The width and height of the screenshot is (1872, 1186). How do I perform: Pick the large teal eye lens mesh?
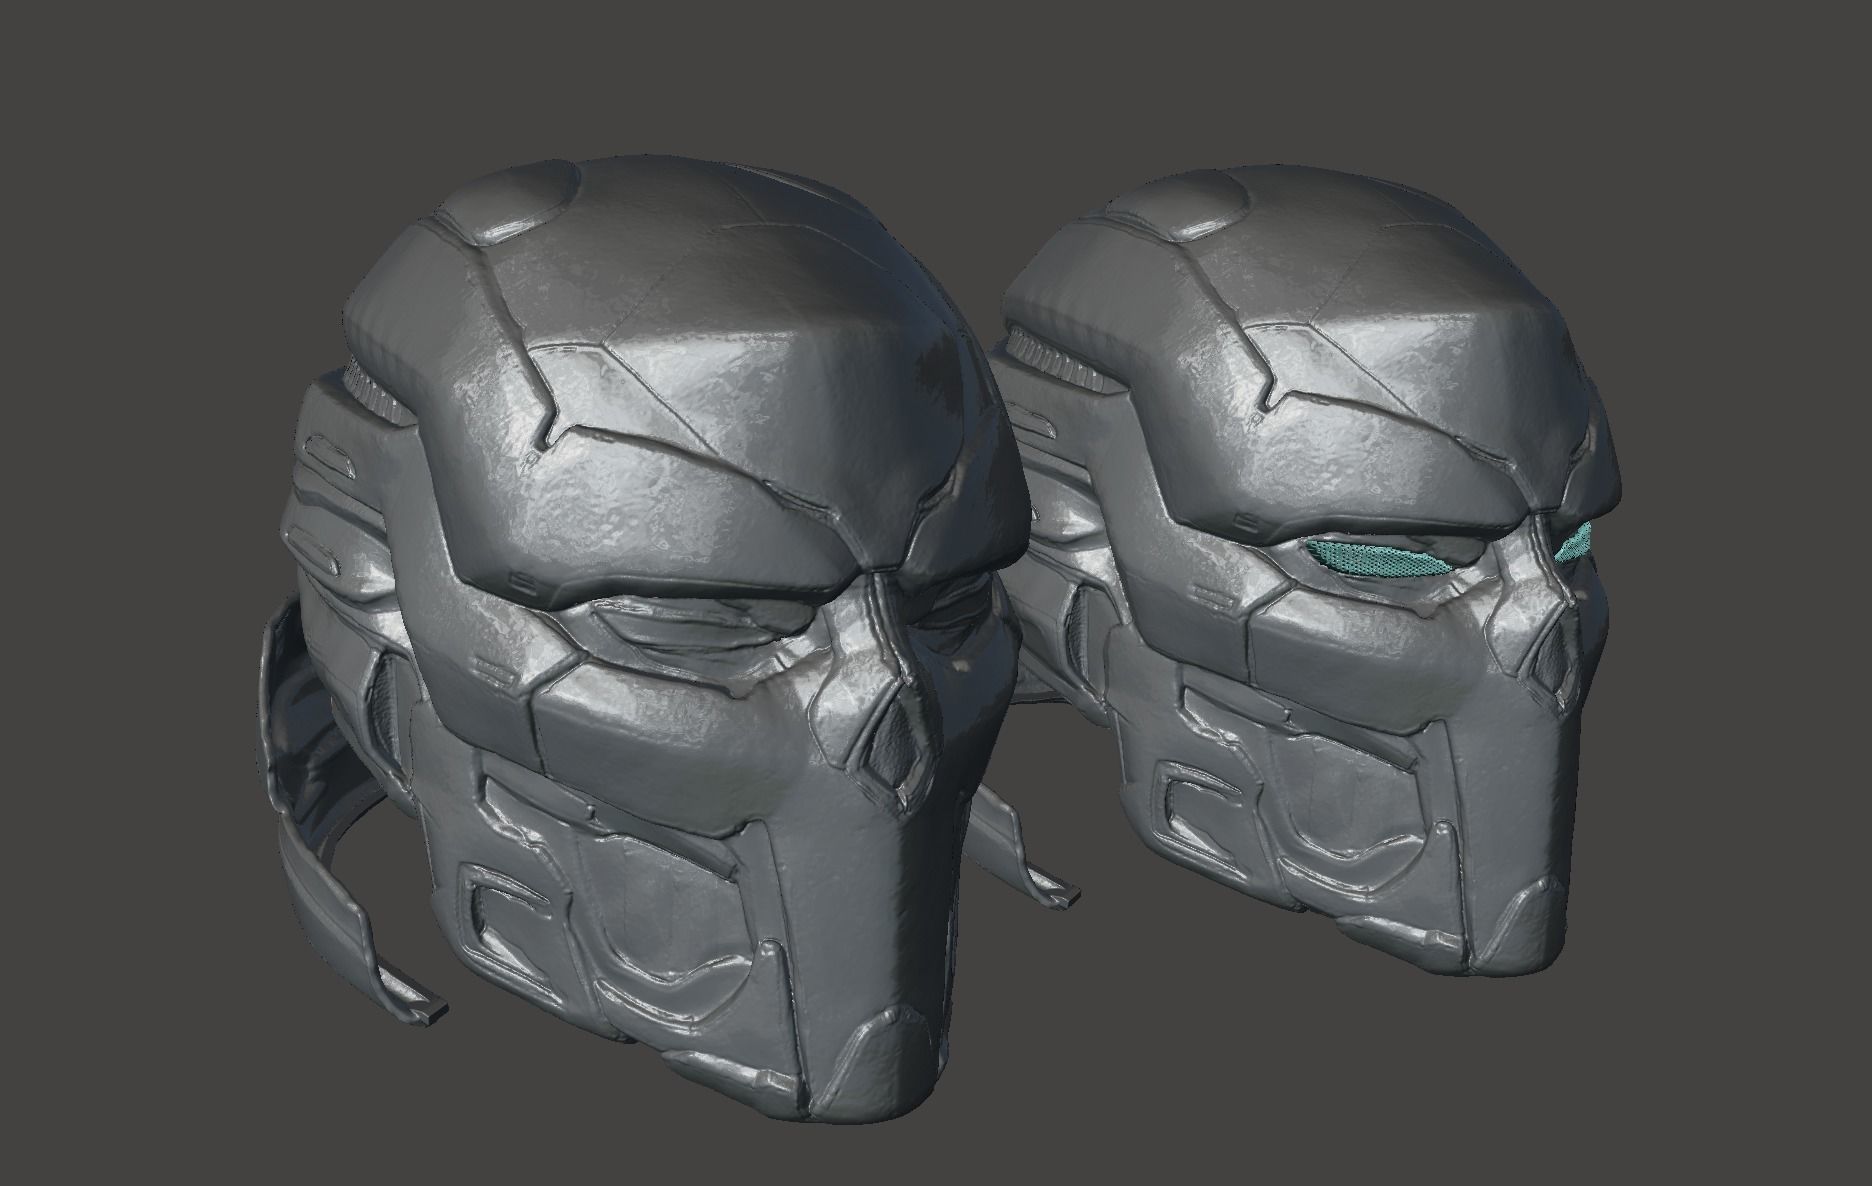tap(1377, 559)
